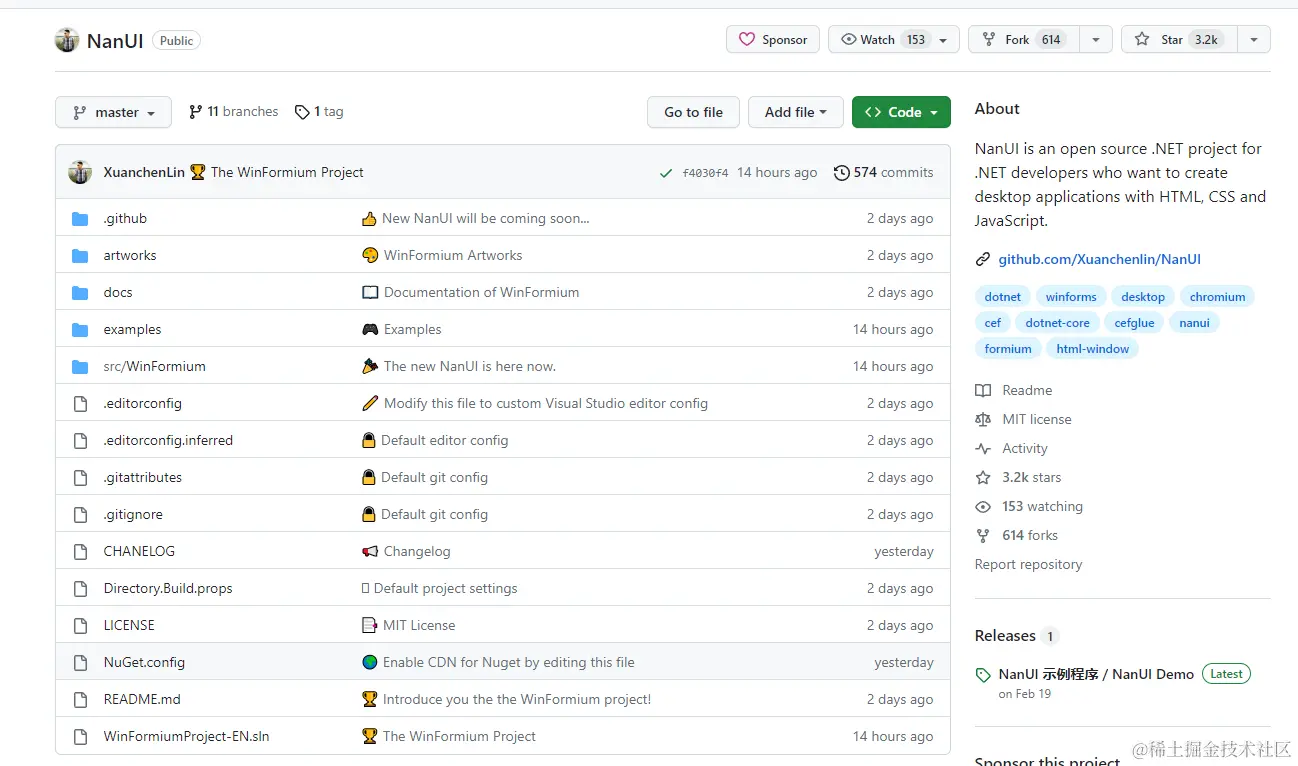This screenshot has height=766, width=1298.
Task: Open the github.com/Xuanchenlin/NanUI link
Action: coord(1099,259)
